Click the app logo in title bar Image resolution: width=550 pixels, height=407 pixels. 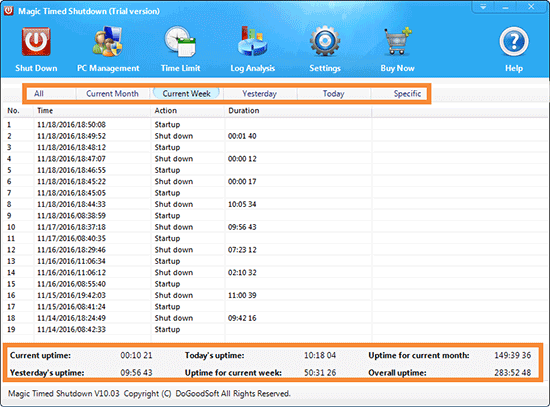click(x=8, y=11)
